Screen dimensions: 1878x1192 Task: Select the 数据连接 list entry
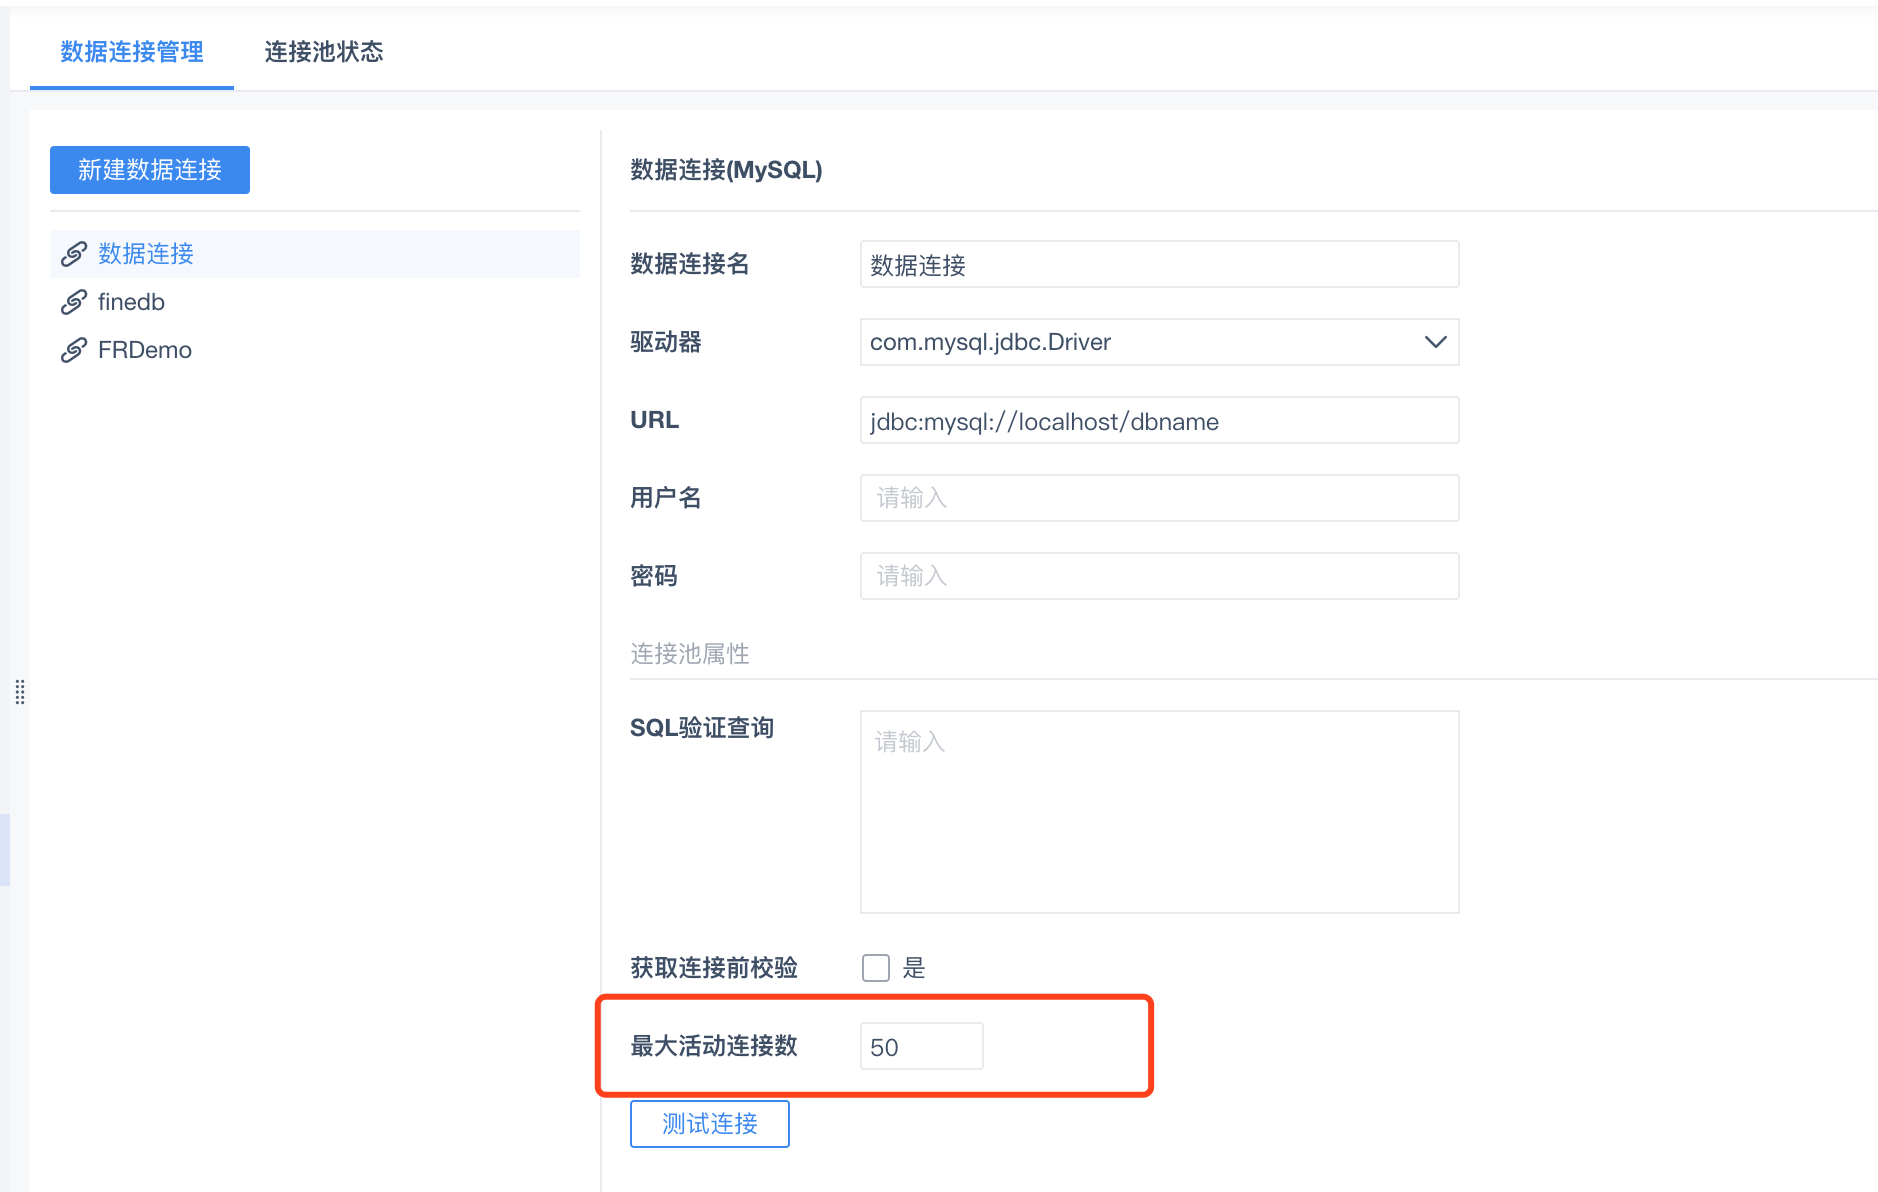(146, 254)
